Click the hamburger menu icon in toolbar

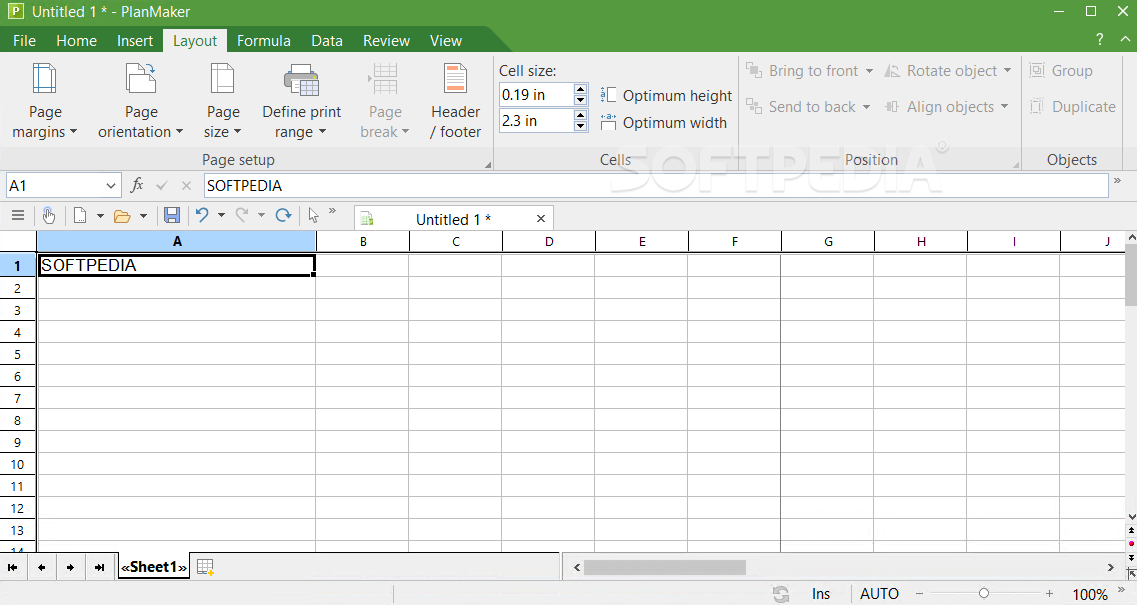(18, 215)
